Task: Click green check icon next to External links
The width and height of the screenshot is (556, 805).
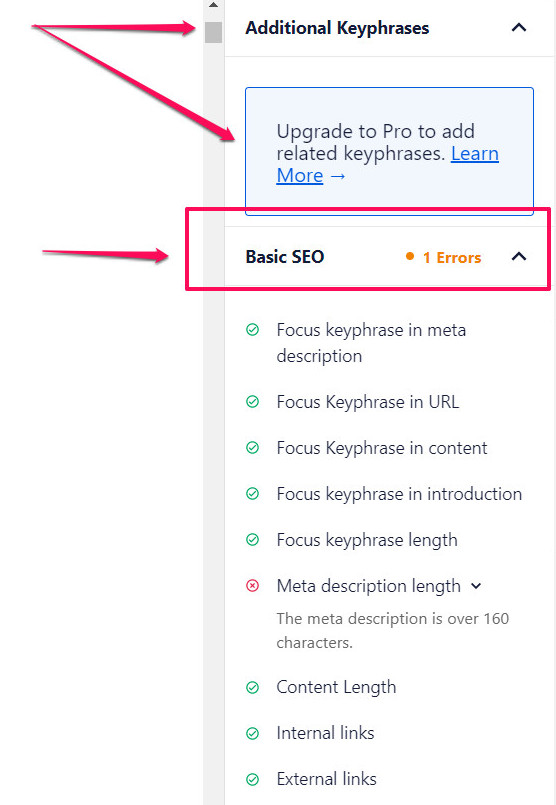Action: click(252, 779)
